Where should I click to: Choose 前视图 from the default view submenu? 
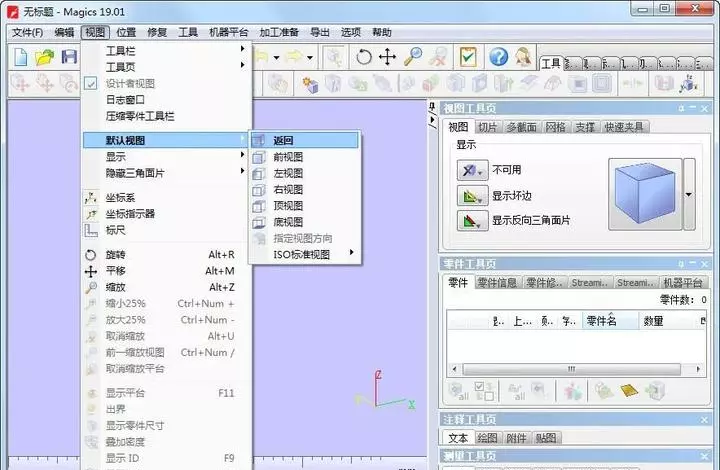[288, 157]
